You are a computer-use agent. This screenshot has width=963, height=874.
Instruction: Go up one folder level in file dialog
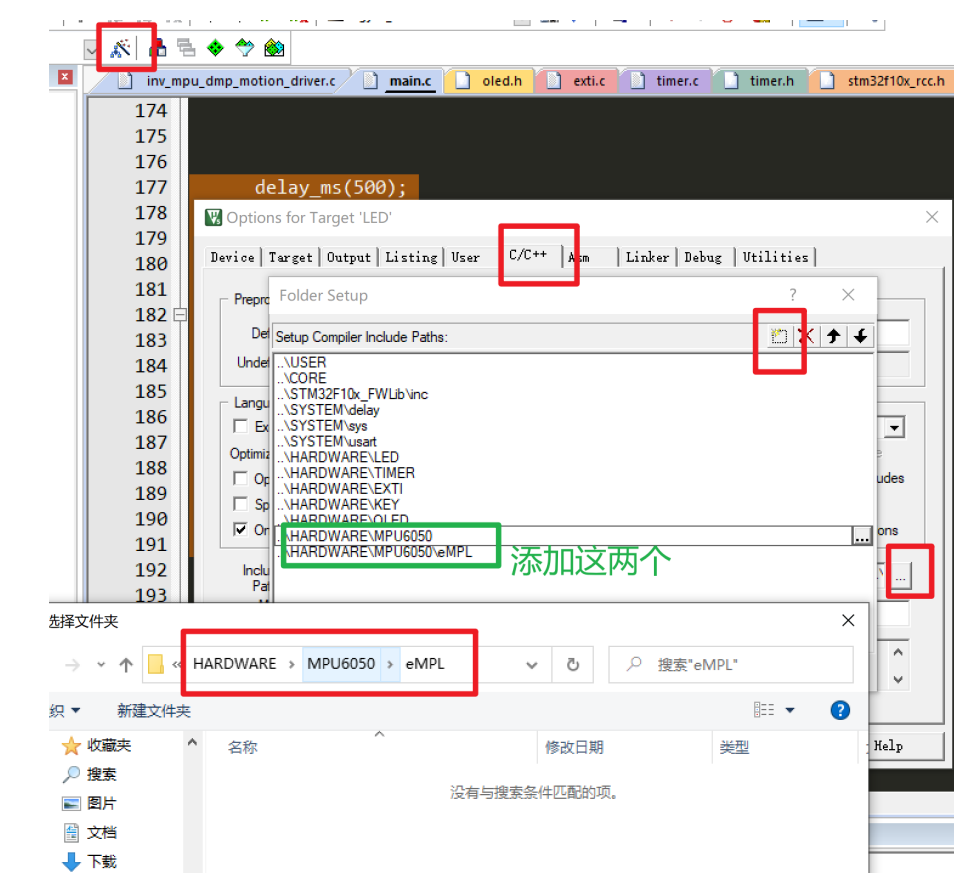pos(126,665)
